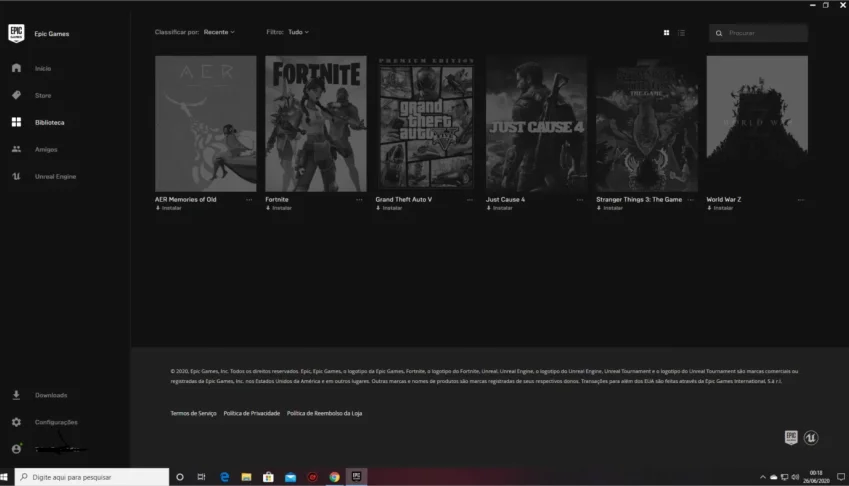Click the user account avatar icon
Screen dimensions: 849x486
pos(16,449)
